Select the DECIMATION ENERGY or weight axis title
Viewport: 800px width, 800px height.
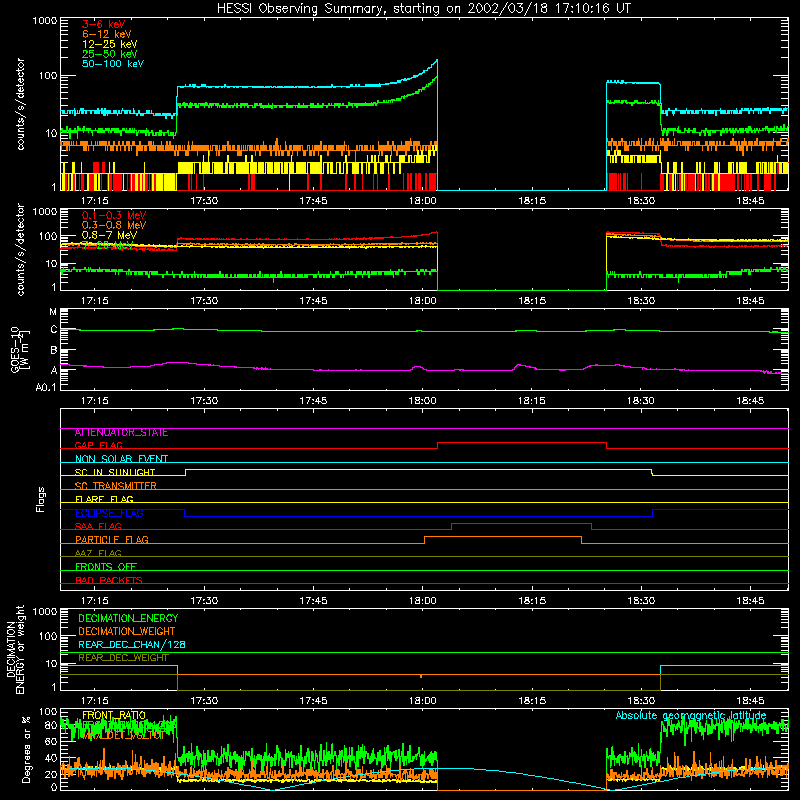click(x=15, y=650)
